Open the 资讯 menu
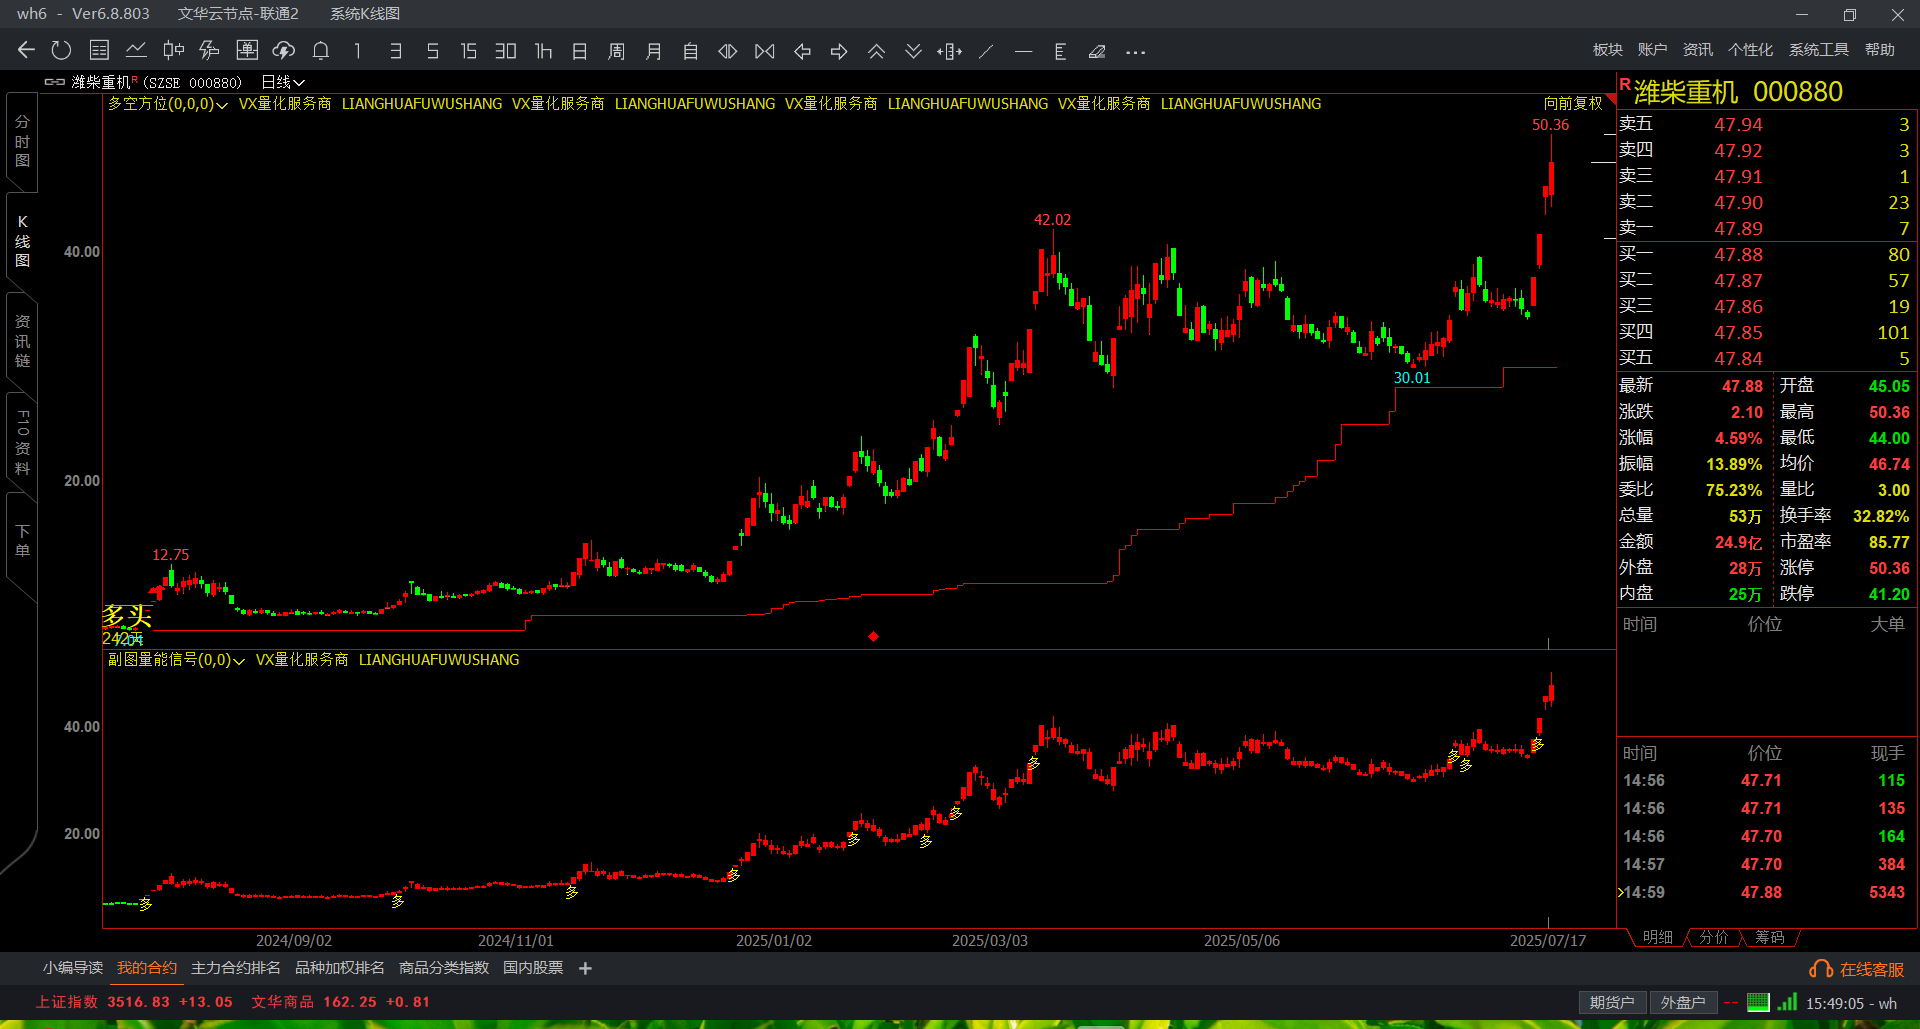 (1698, 50)
